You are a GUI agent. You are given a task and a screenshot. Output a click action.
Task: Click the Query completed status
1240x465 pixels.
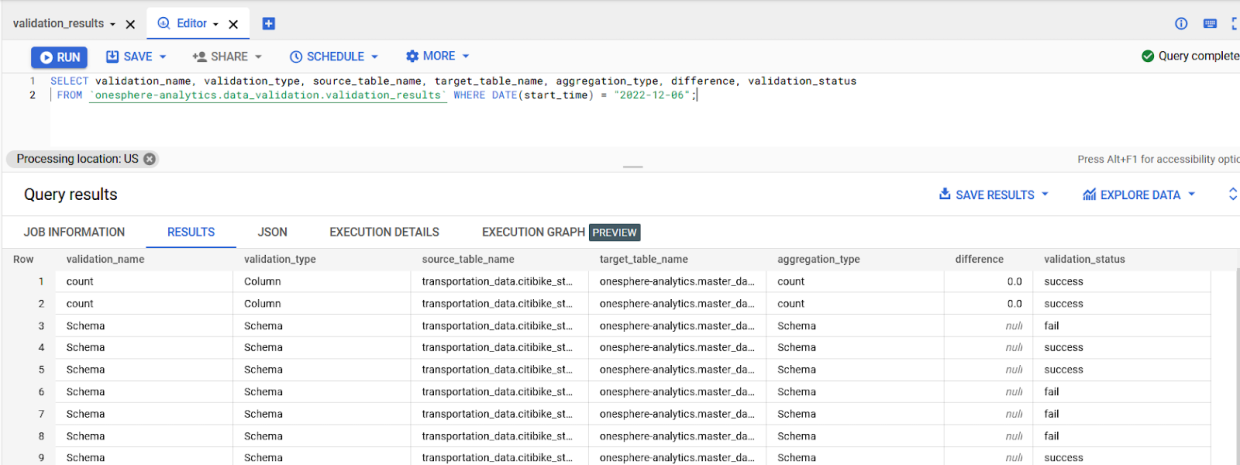point(1190,56)
